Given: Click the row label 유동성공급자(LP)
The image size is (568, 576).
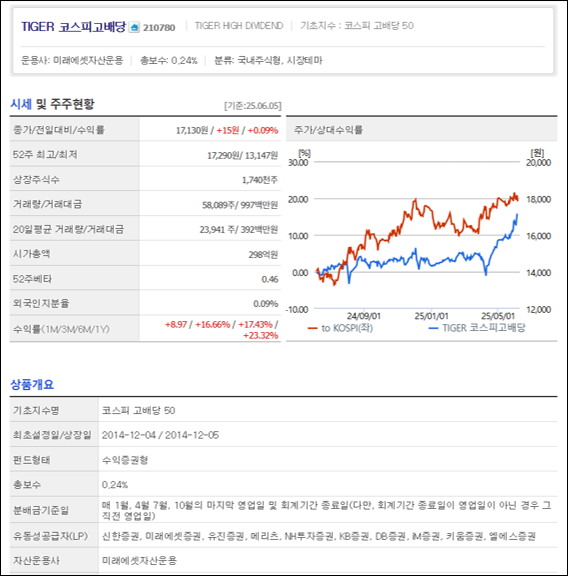Looking at the screenshot, I should point(50,536).
